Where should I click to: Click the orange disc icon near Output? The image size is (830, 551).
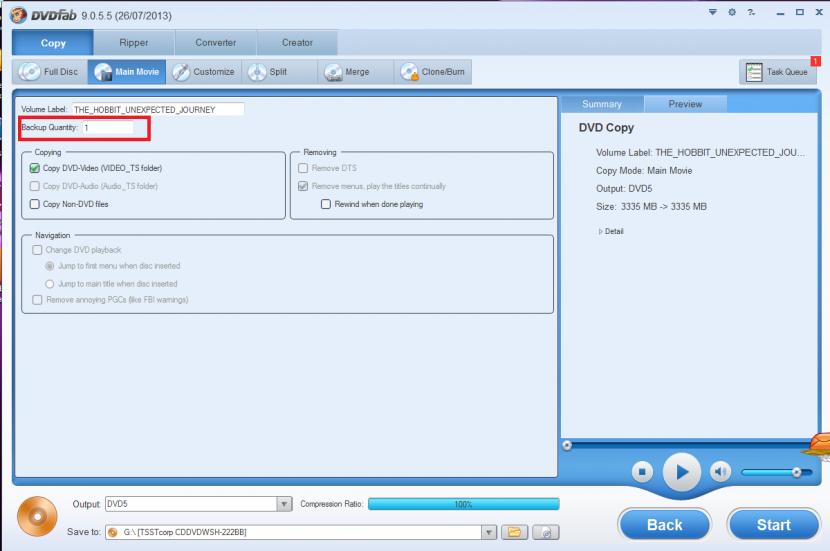38,516
